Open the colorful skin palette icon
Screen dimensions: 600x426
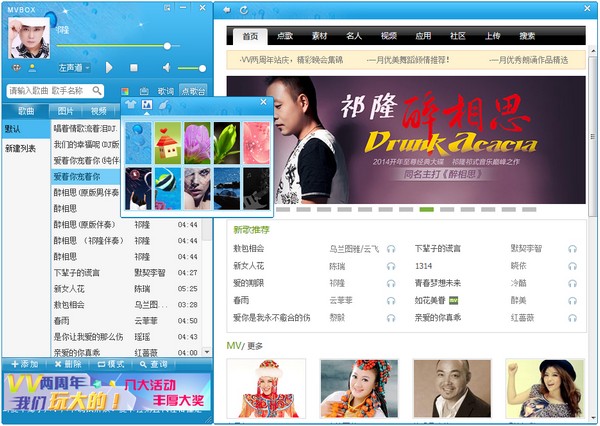click(x=125, y=91)
